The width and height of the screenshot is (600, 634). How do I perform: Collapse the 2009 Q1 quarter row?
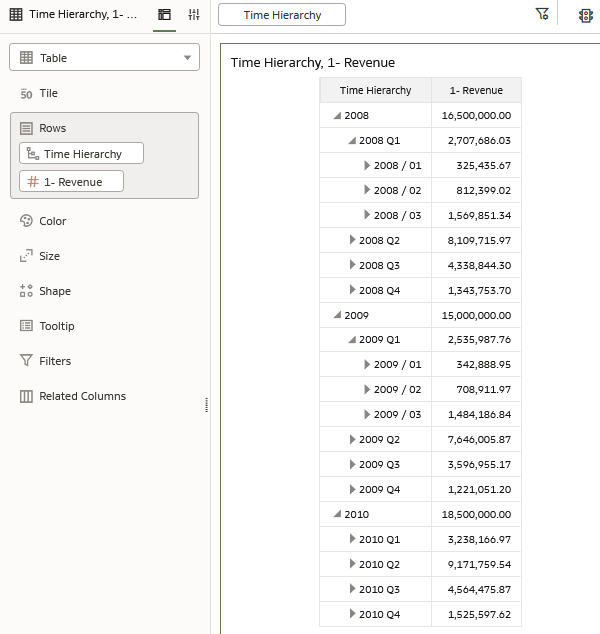pyautogui.click(x=352, y=340)
